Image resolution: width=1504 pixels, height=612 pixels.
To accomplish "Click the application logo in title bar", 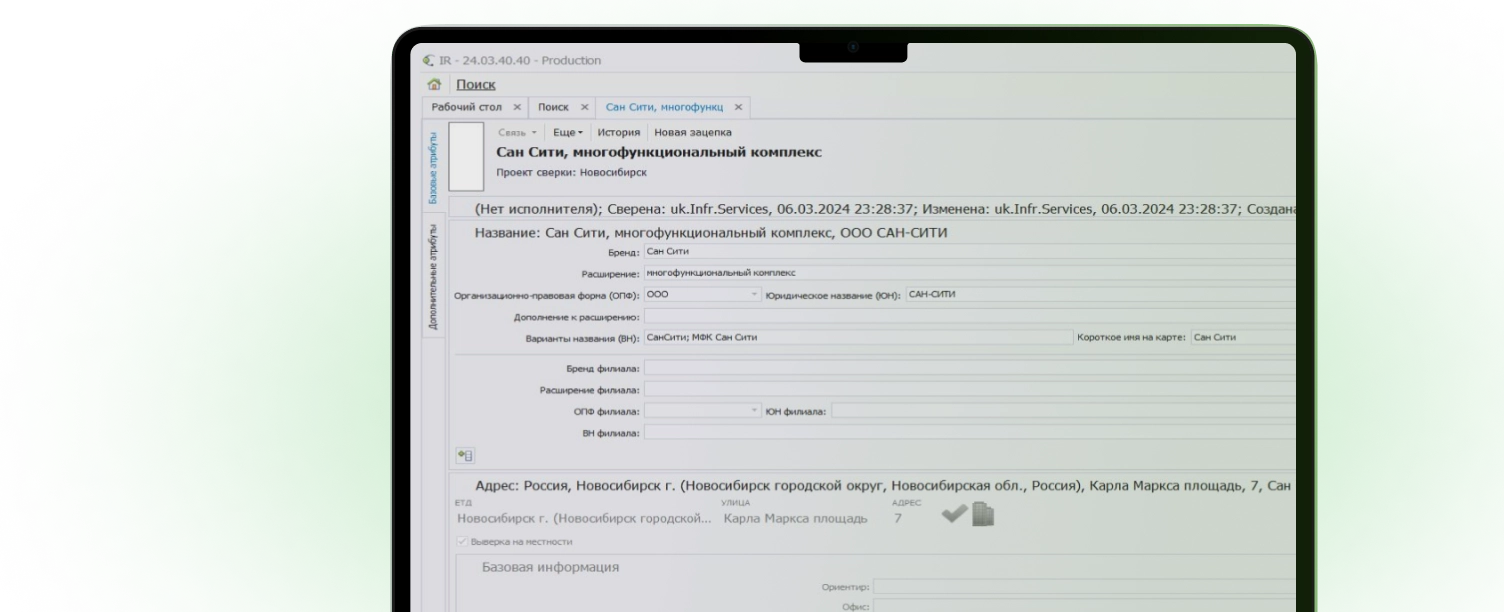I will [x=429, y=60].
